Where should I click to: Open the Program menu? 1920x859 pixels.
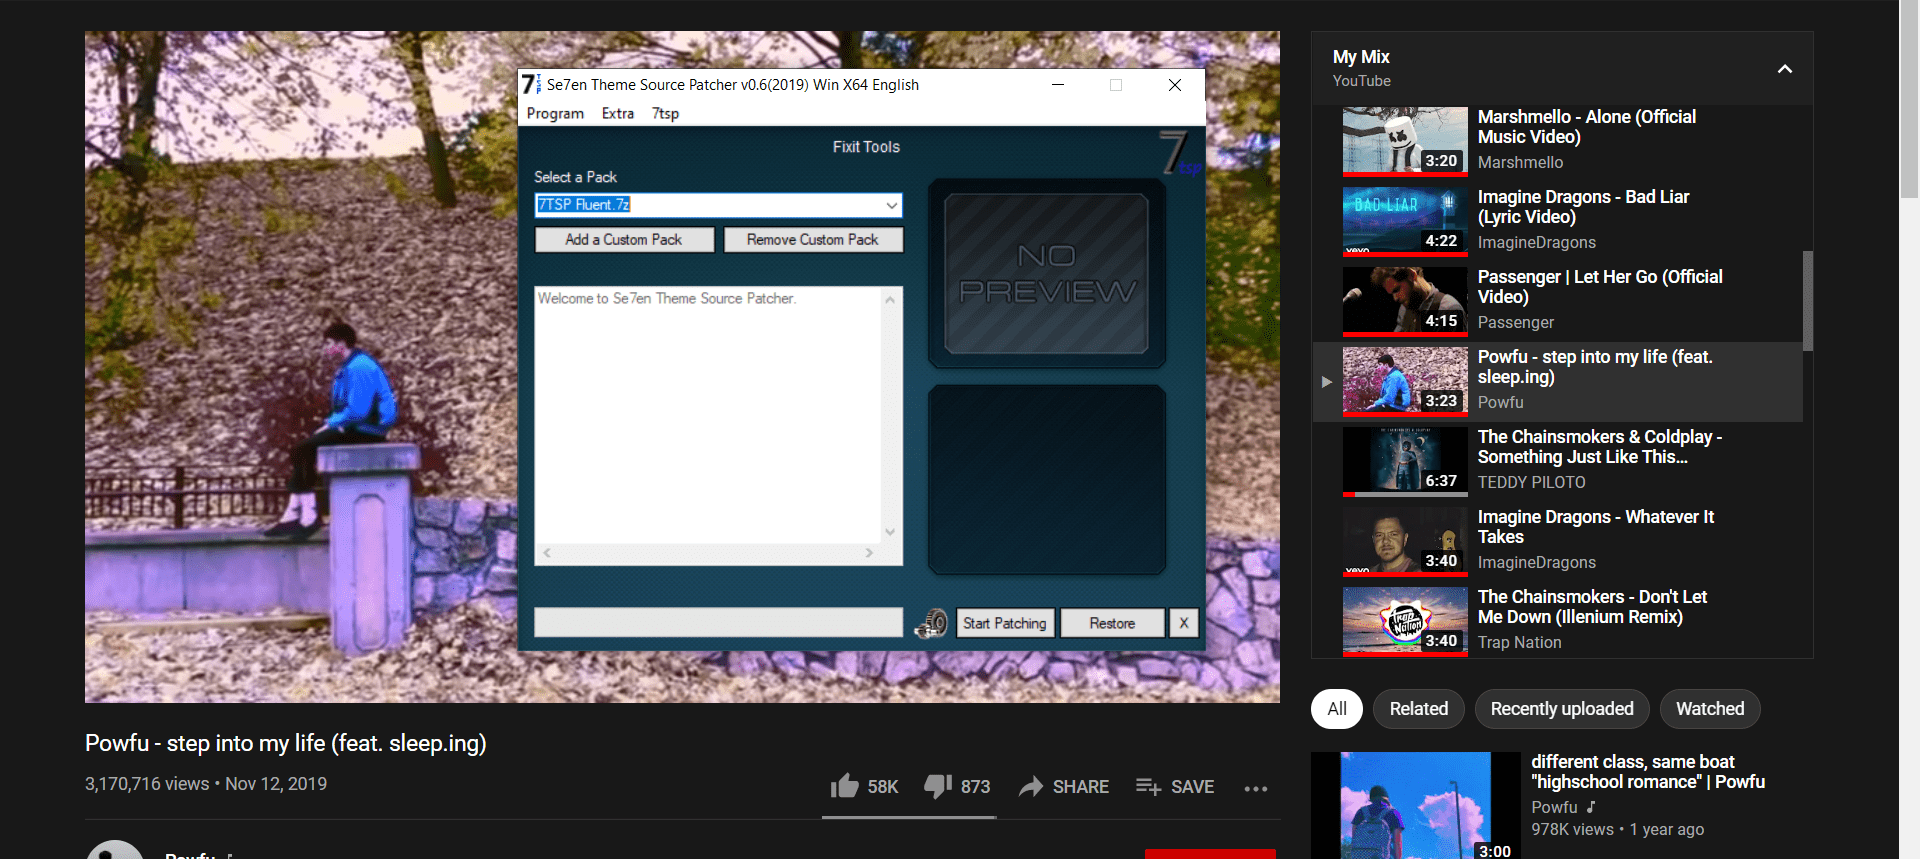(555, 113)
